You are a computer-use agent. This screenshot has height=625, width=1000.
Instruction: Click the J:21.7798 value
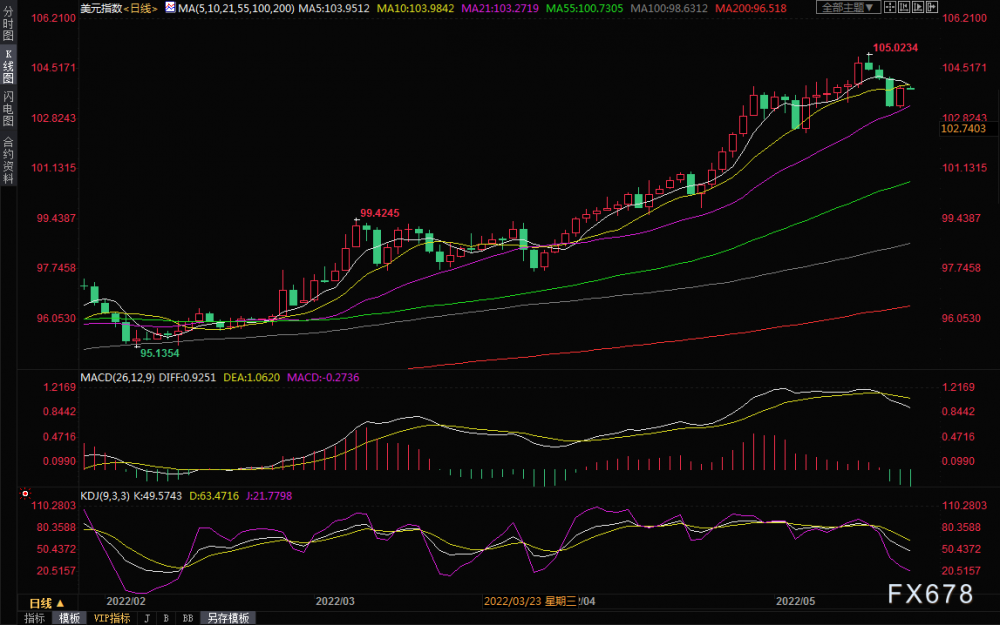point(268,496)
